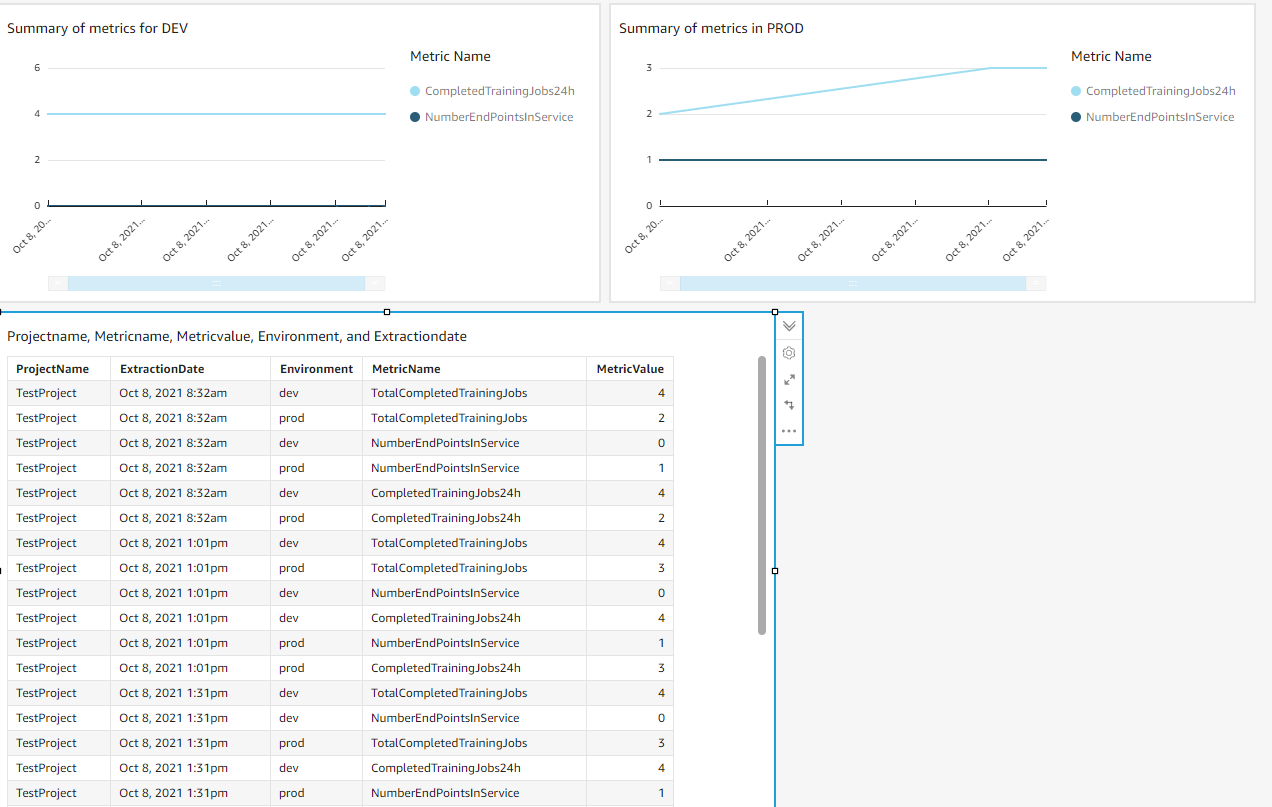Click CompletedTrainingJobs24h legend dot in DEV chart

415,91
